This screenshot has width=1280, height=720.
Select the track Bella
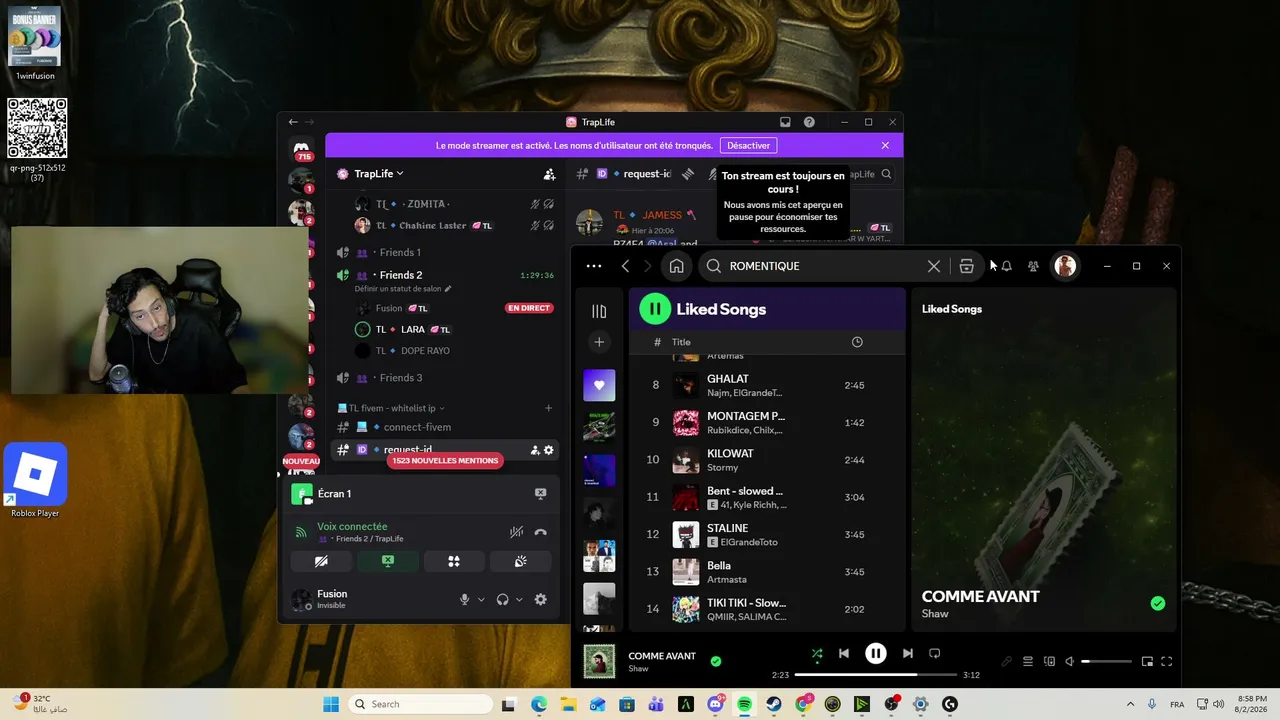766,572
